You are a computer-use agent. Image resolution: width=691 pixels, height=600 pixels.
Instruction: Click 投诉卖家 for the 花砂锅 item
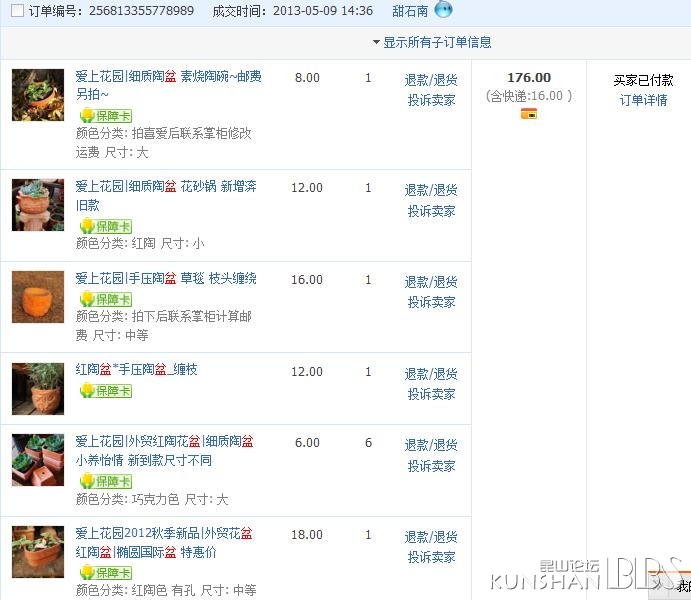point(431,211)
